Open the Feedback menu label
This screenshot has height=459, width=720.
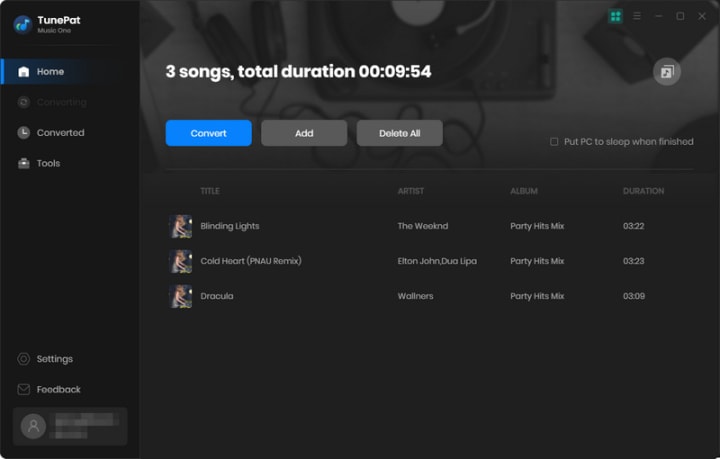coord(58,389)
